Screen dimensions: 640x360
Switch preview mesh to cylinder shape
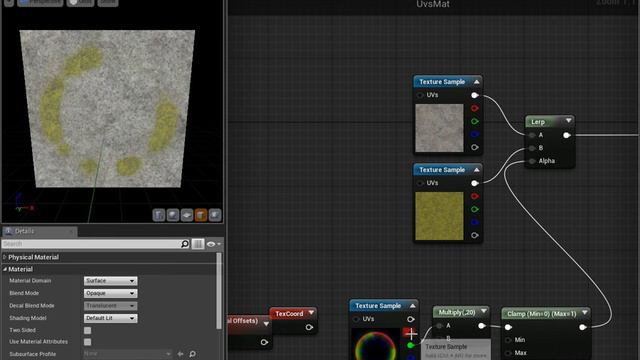tap(159, 215)
